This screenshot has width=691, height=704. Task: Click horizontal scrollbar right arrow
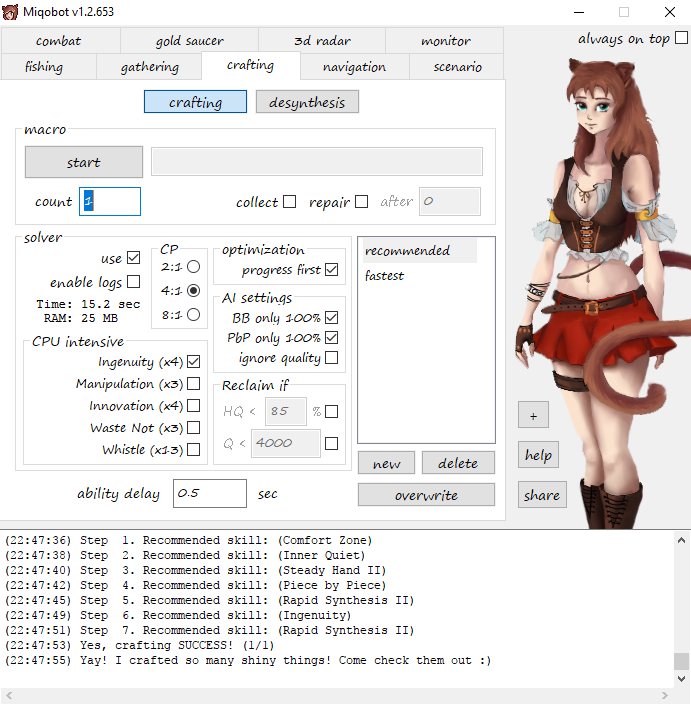(665, 695)
